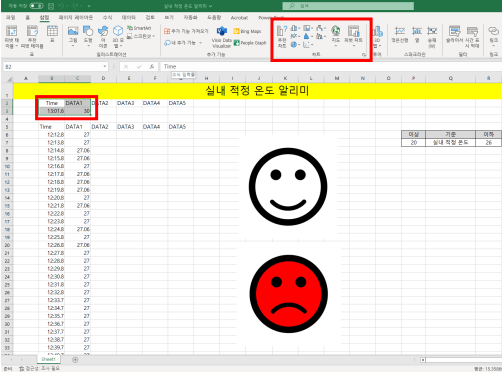Open the Bing Maps add-in
This screenshot has height=378, width=502.
247,31
